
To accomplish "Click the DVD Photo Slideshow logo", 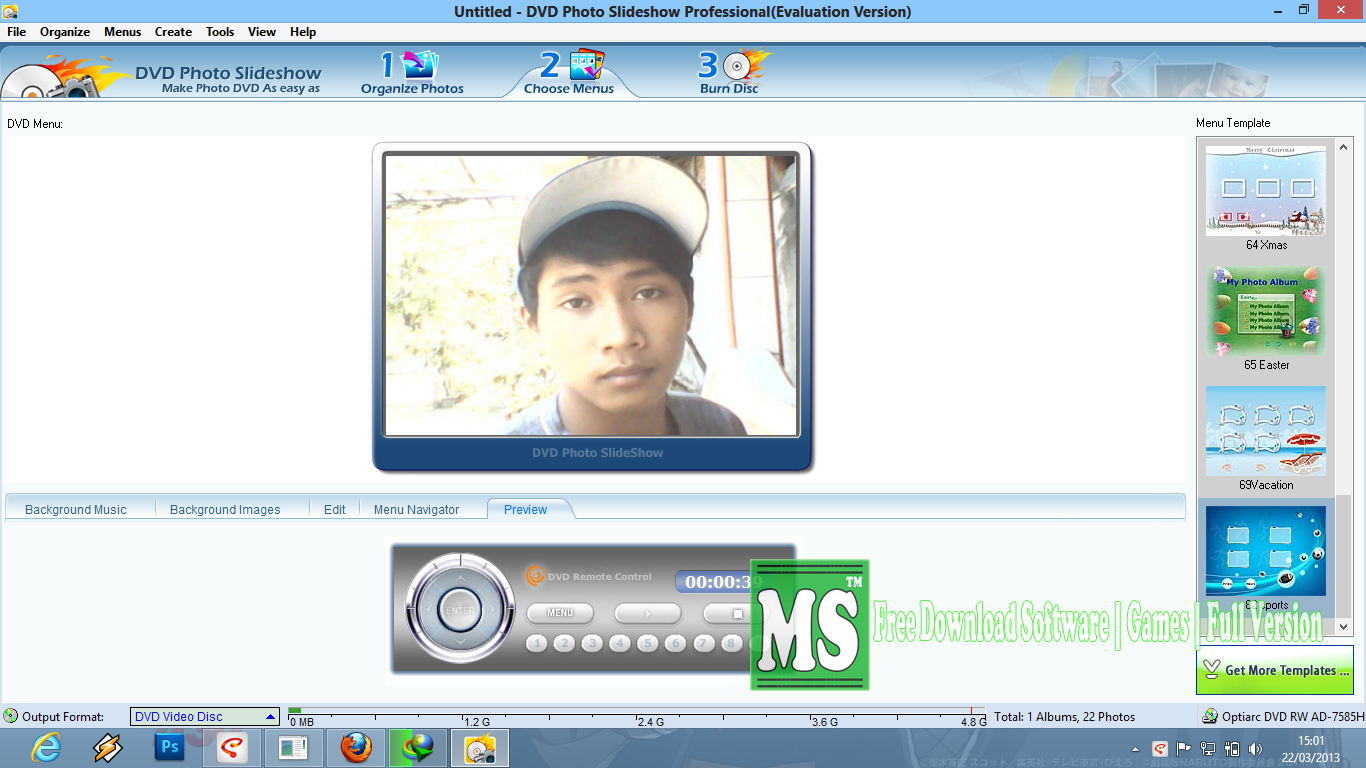I will point(163,78).
